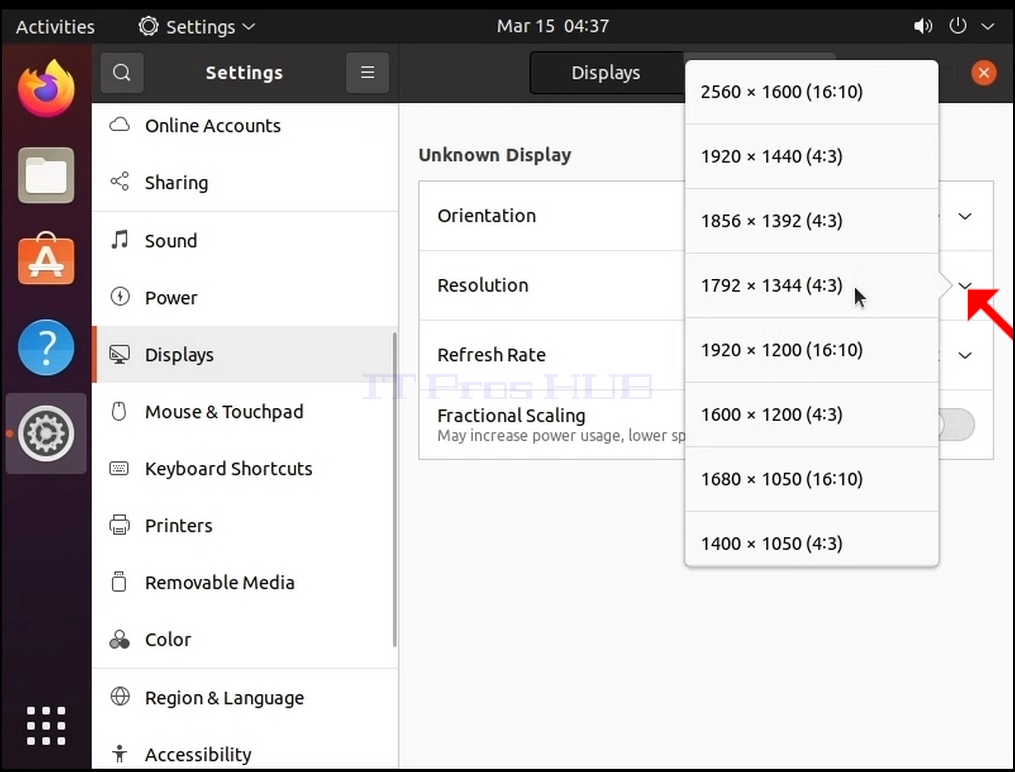Open the Activities overview
Screen dimensions: 1015x772
pyautogui.click(x=55, y=27)
